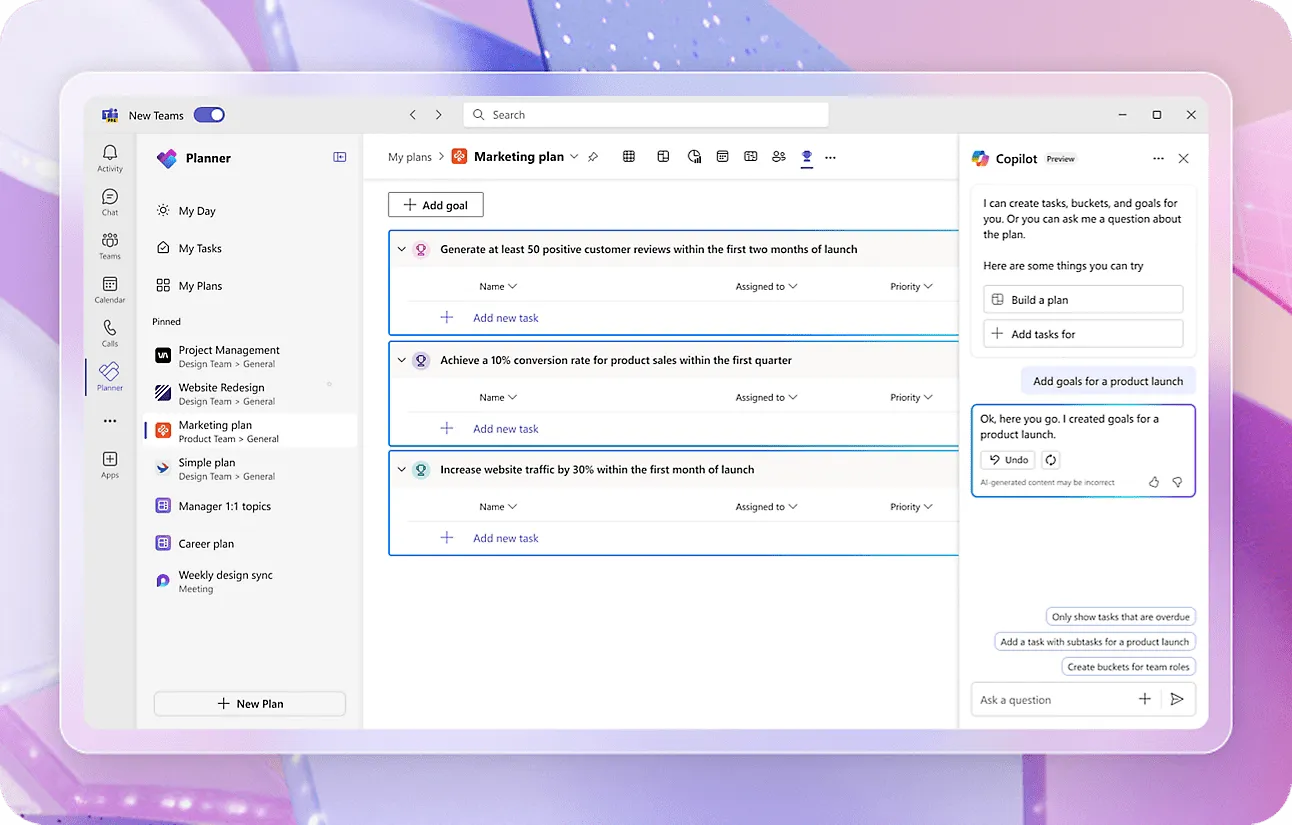The width and height of the screenshot is (1292, 825).
Task: Open Assigned to dropdown in conversion goal
Action: click(x=767, y=397)
